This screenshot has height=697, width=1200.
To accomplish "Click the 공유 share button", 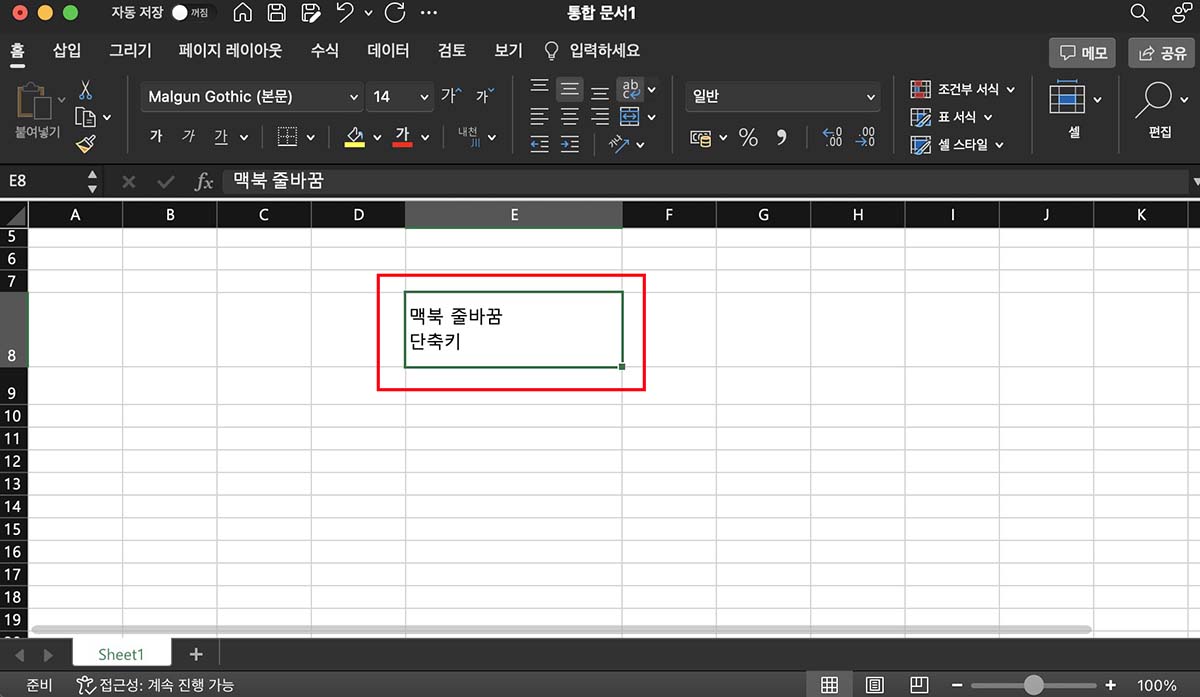I will pos(1162,53).
